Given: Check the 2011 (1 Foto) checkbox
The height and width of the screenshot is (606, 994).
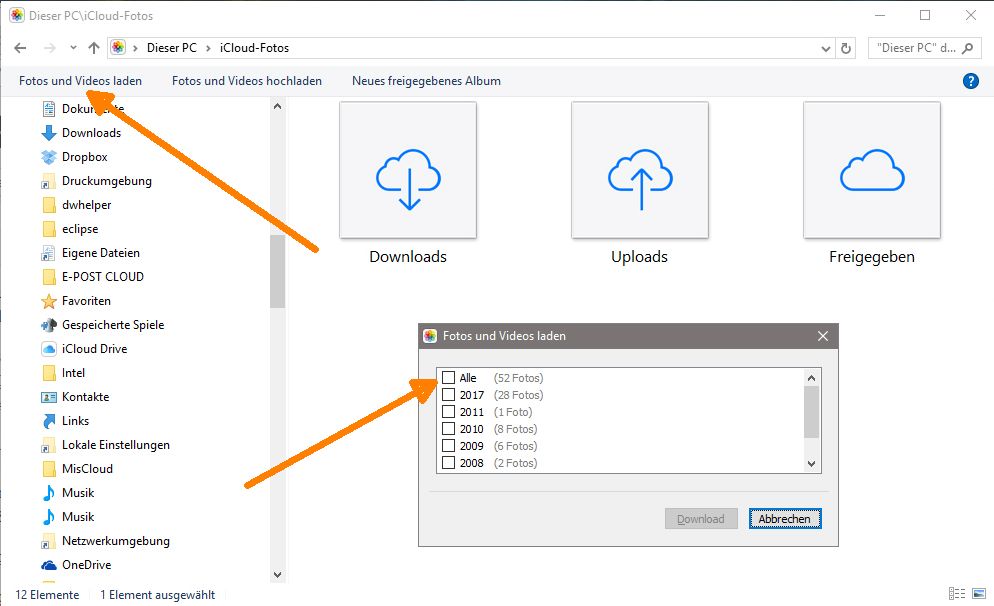Looking at the screenshot, I should pyautogui.click(x=448, y=412).
